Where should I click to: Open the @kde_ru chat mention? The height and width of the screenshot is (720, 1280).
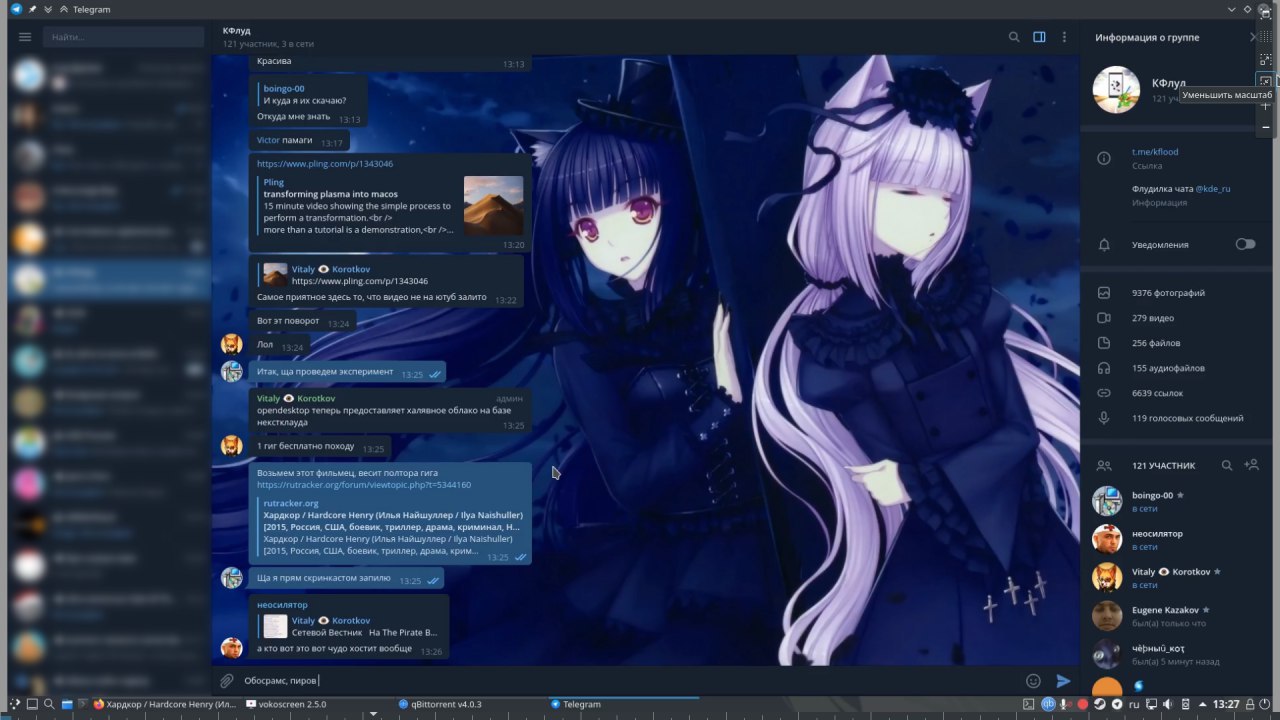coord(1213,188)
